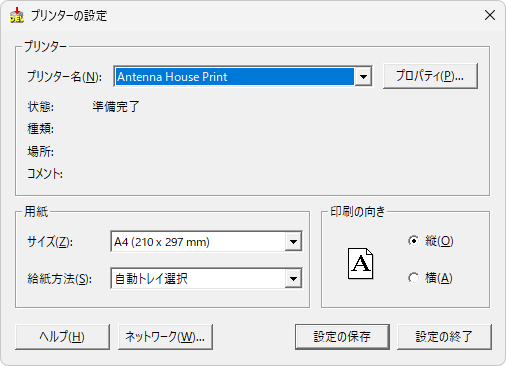
Task: Click the 印刷の向き group title
Action: click(x=357, y=212)
